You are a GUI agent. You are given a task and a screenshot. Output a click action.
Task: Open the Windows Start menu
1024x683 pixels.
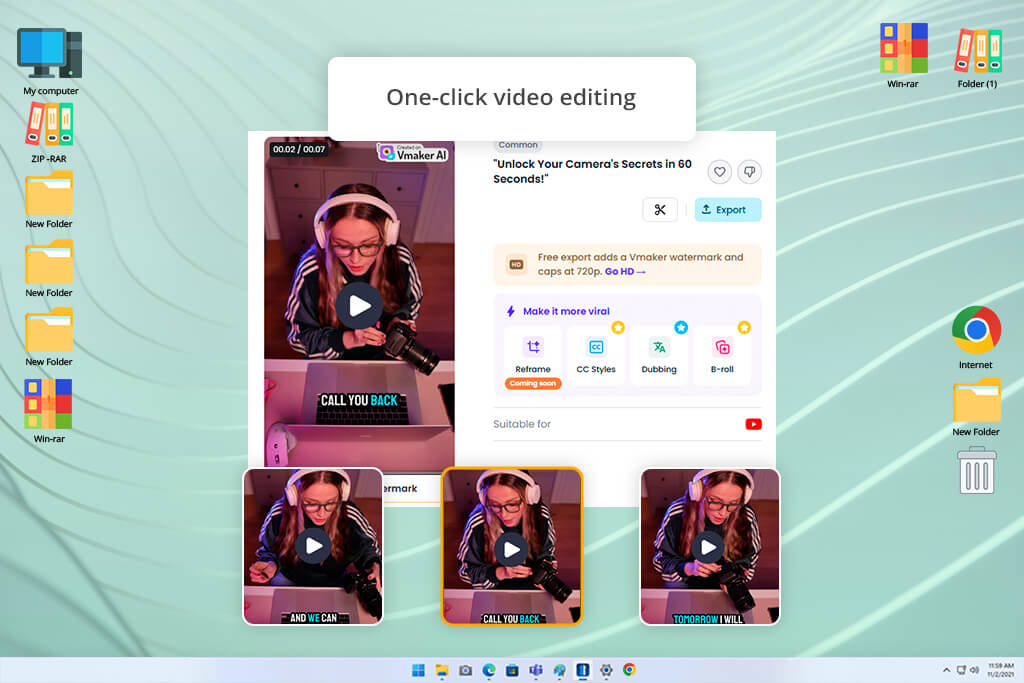(x=419, y=670)
